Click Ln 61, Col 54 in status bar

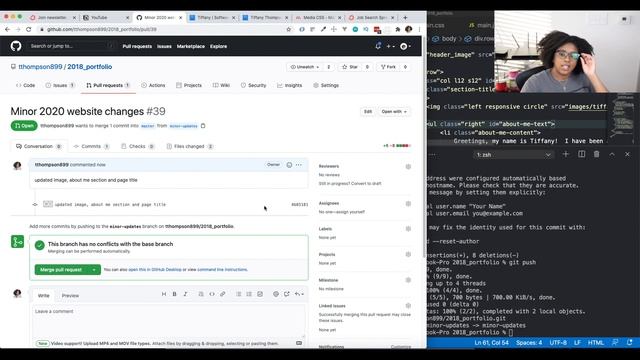point(491,343)
